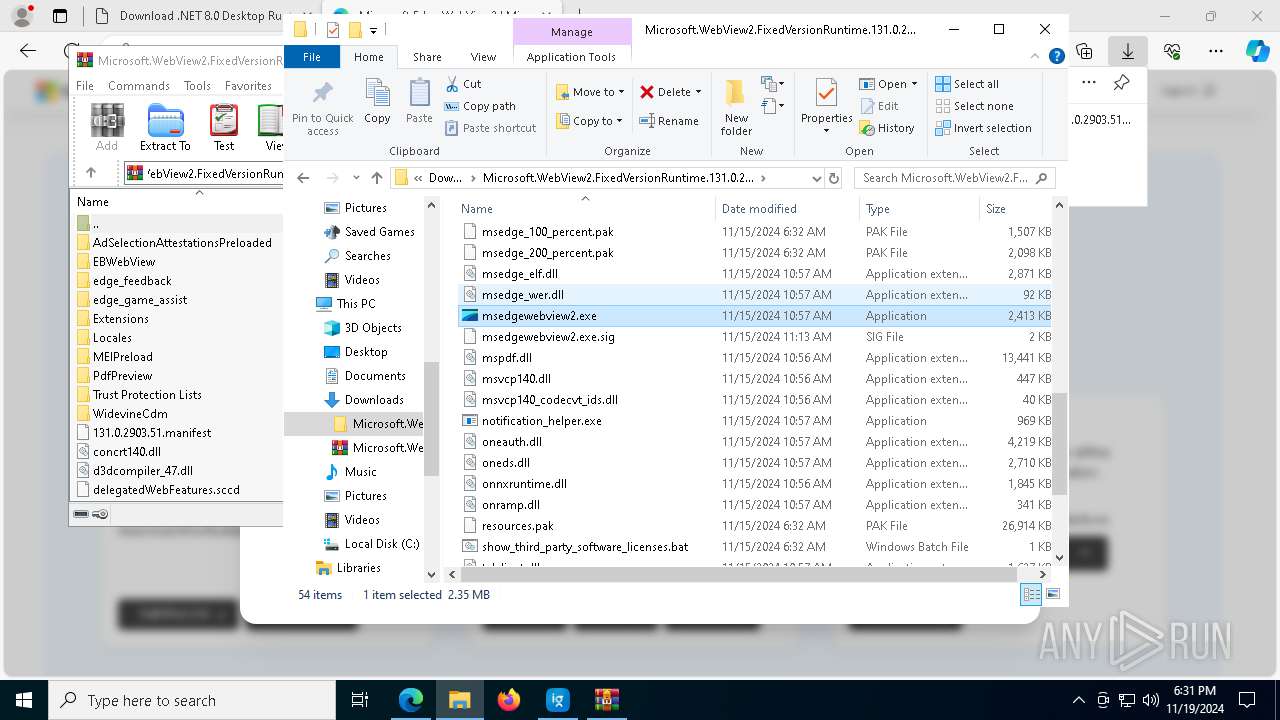
Task: Switch to the View ribbon tab
Action: pos(483,57)
